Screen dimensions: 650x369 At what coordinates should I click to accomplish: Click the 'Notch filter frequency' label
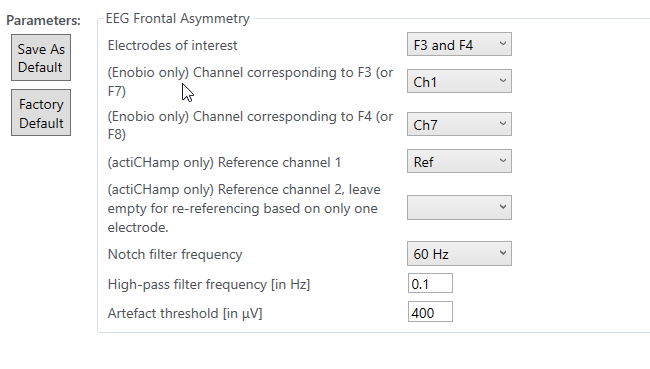coord(175,254)
